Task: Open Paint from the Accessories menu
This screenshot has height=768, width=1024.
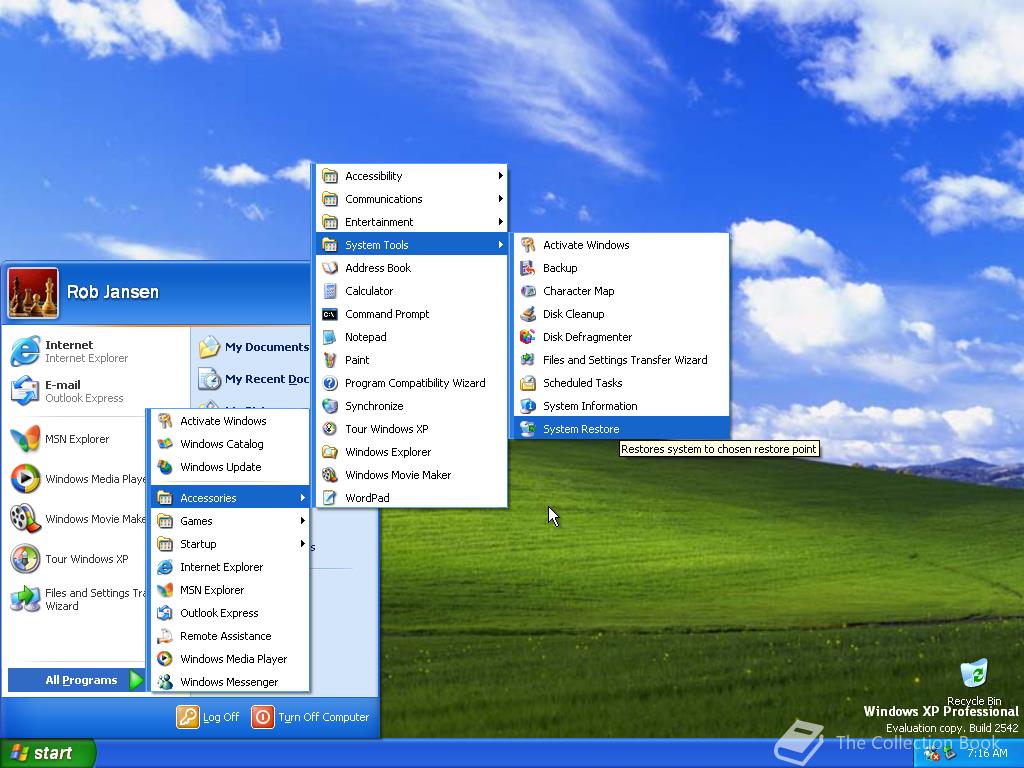Action: pyautogui.click(x=355, y=360)
